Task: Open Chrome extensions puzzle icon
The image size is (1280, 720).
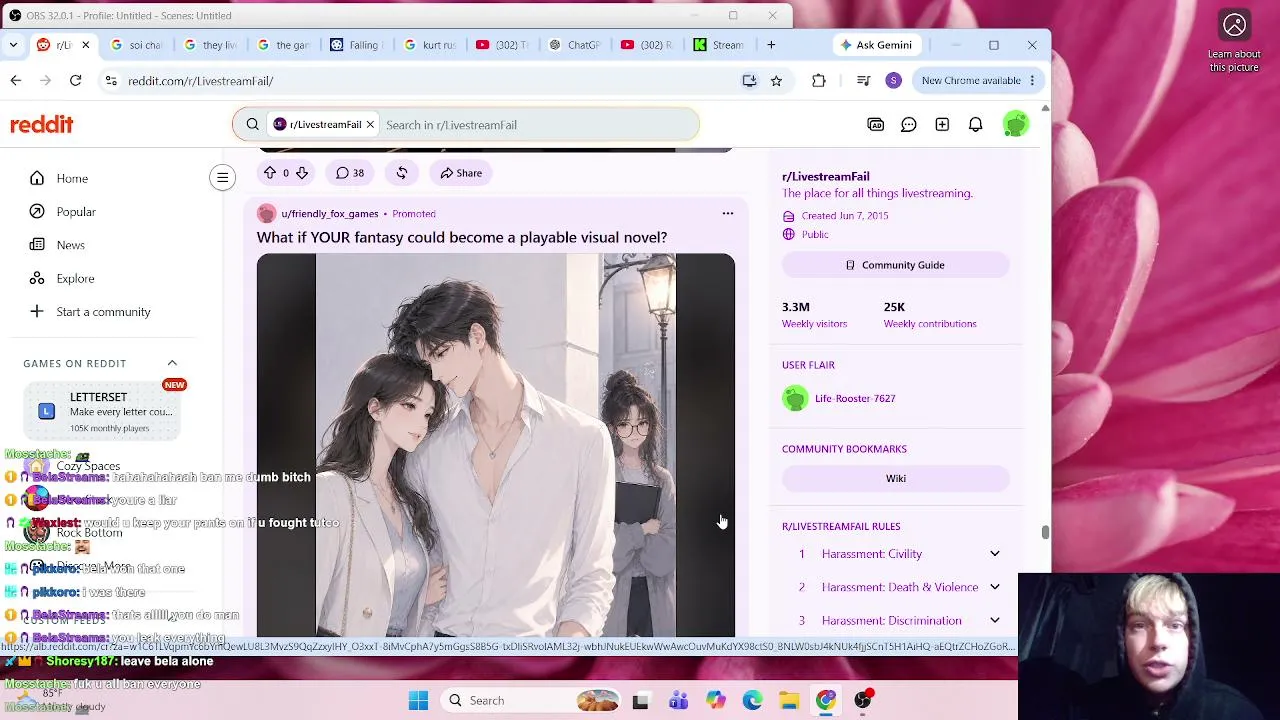Action: click(819, 81)
